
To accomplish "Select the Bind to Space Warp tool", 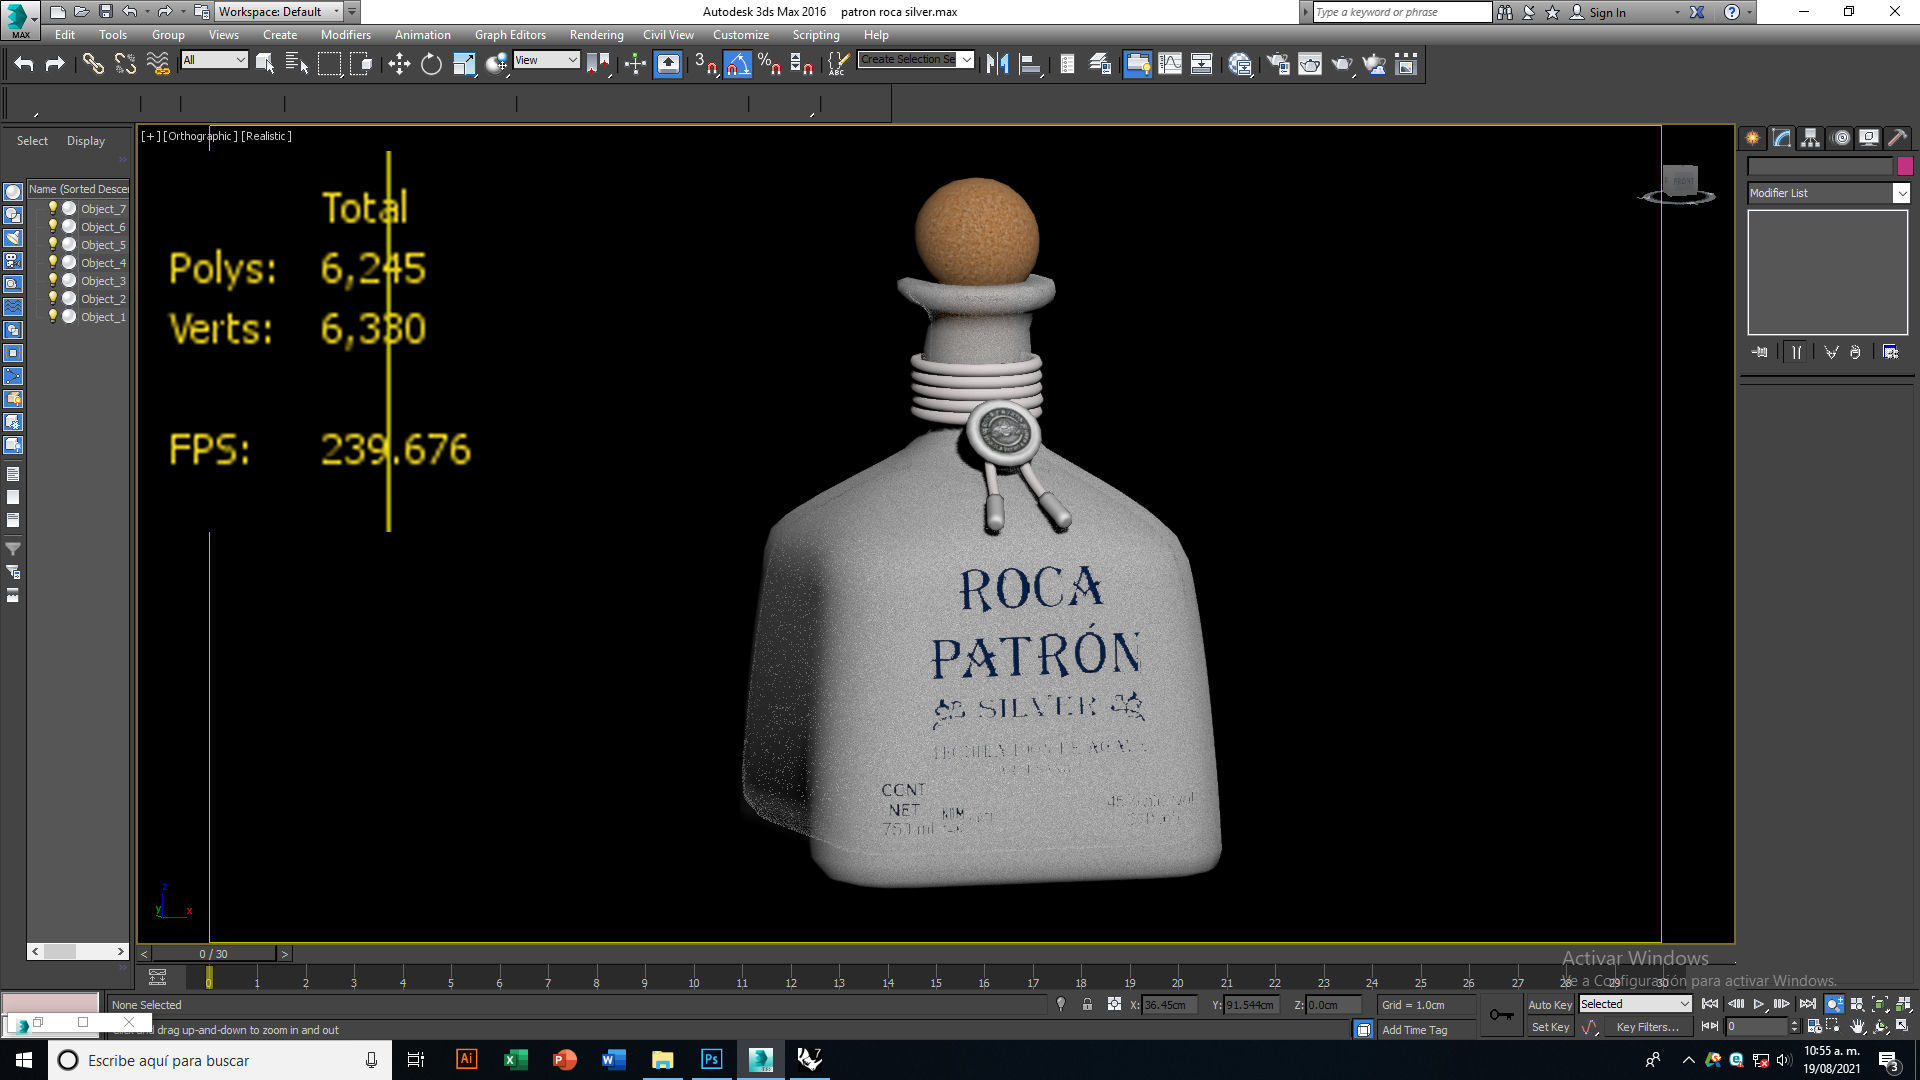I will [x=158, y=64].
